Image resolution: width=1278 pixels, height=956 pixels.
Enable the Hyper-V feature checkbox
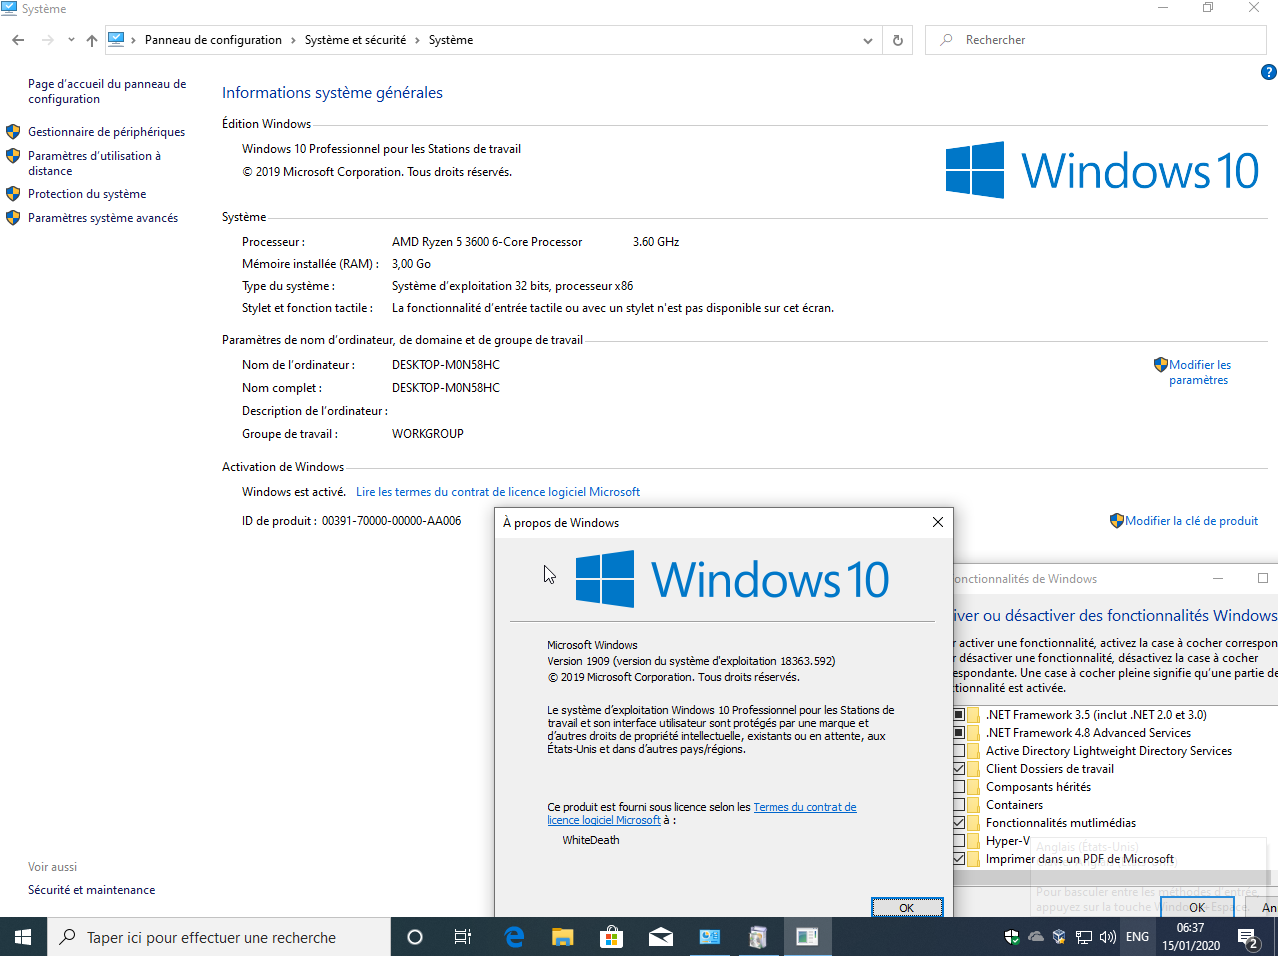[x=959, y=841]
